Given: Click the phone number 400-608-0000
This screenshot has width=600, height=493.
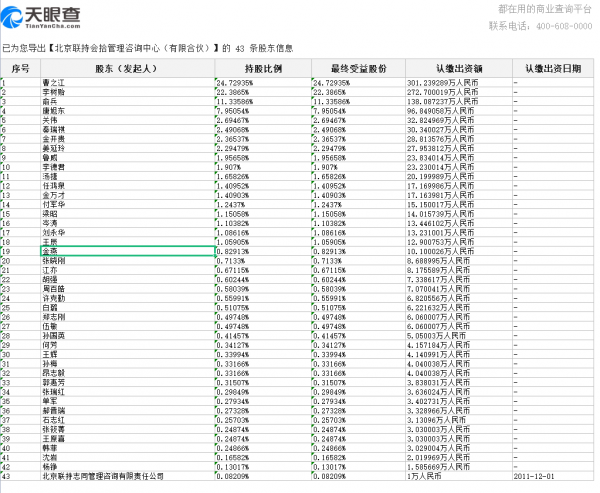Looking at the screenshot, I should (x=564, y=26).
